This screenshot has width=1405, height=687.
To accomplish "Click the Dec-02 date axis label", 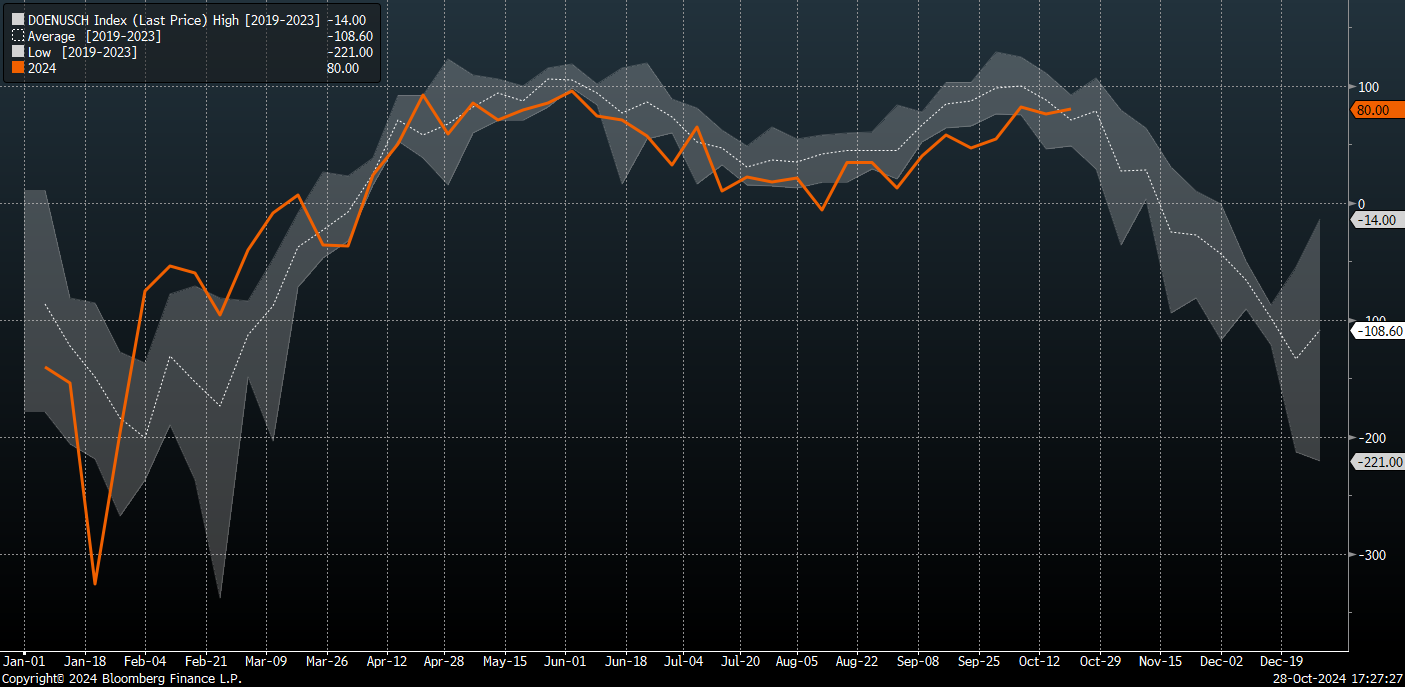I will coord(1221,662).
